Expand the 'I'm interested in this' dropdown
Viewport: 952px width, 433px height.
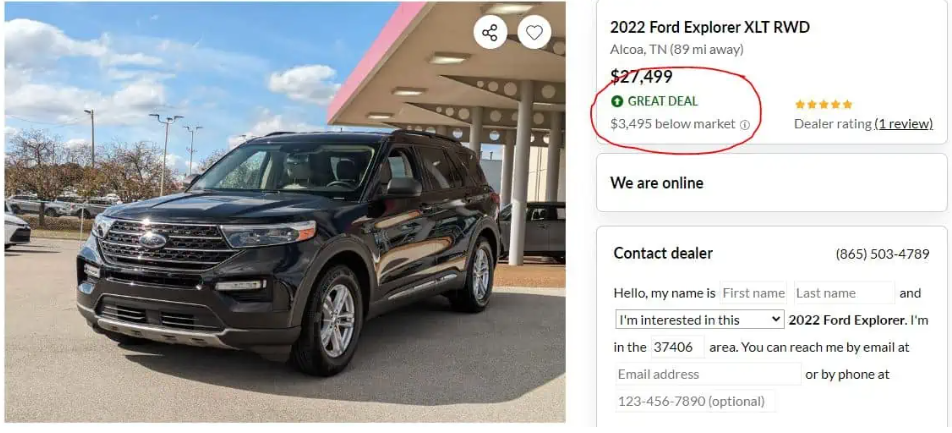pyautogui.click(x=699, y=320)
